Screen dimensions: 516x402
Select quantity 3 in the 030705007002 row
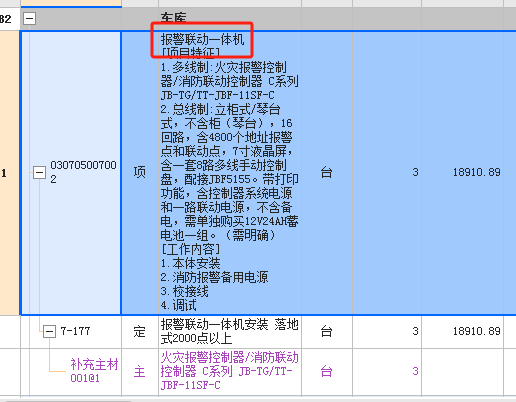coord(387,173)
